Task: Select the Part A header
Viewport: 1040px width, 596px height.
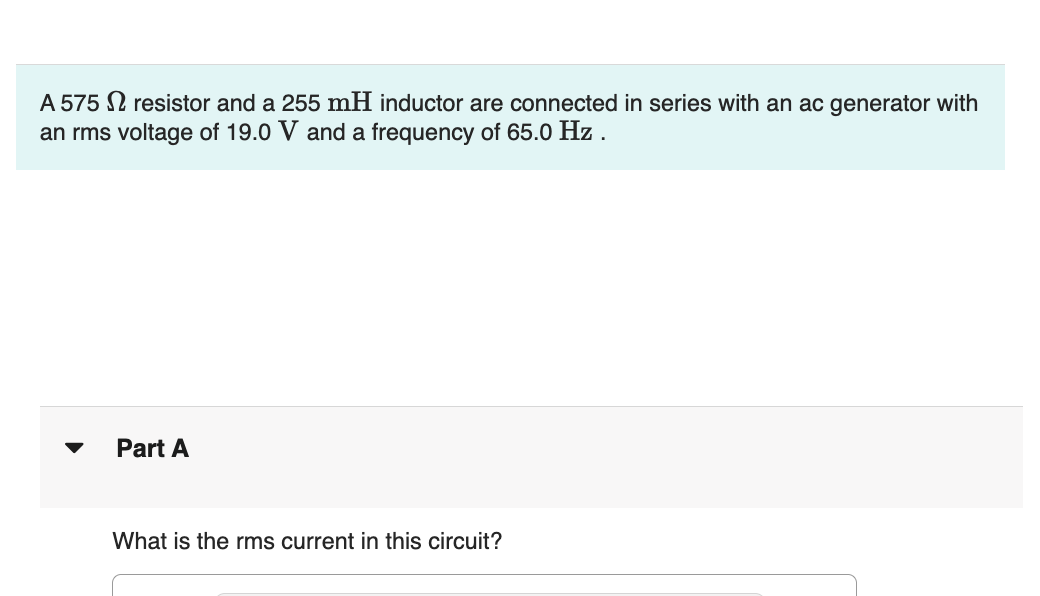Action: click(152, 448)
